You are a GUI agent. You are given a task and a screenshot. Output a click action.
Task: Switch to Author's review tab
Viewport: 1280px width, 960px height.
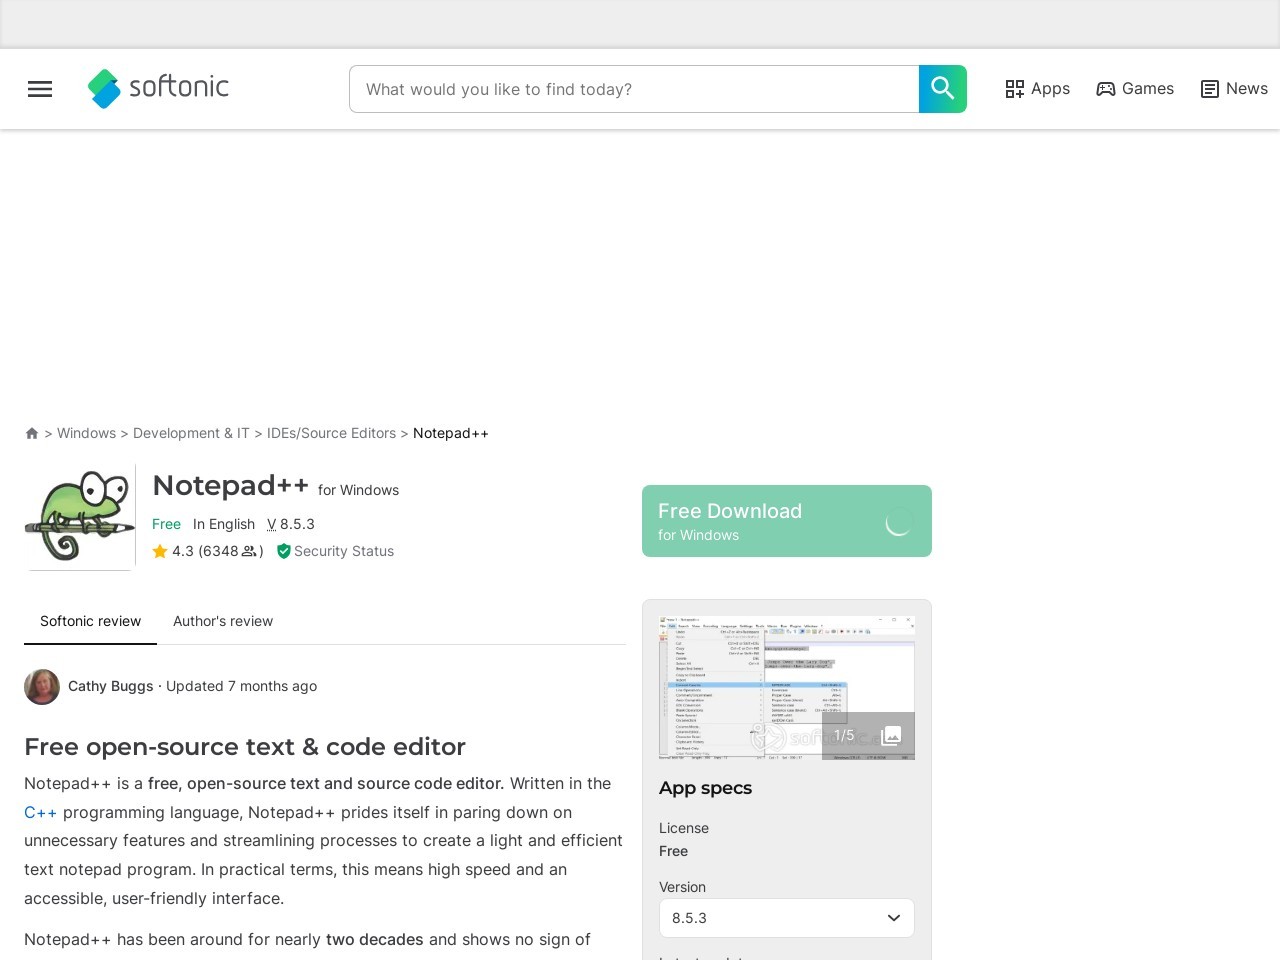(x=223, y=621)
